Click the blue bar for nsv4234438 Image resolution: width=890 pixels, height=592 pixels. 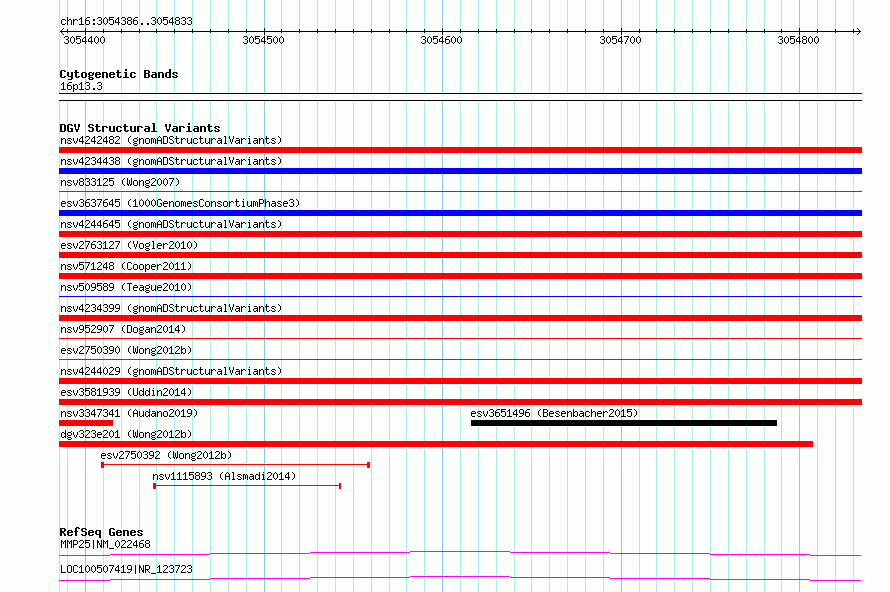tap(460, 171)
